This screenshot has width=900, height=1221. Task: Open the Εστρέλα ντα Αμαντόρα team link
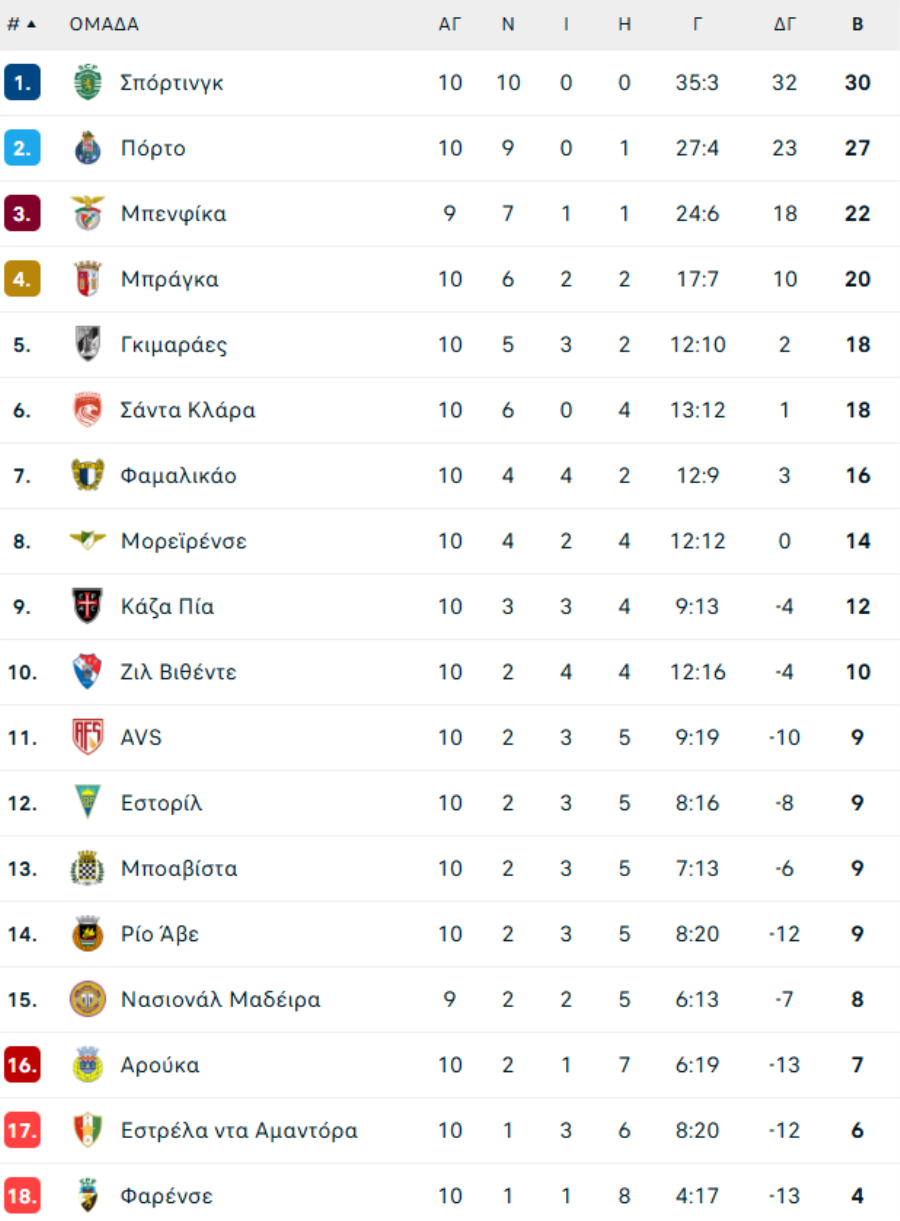(239, 1131)
